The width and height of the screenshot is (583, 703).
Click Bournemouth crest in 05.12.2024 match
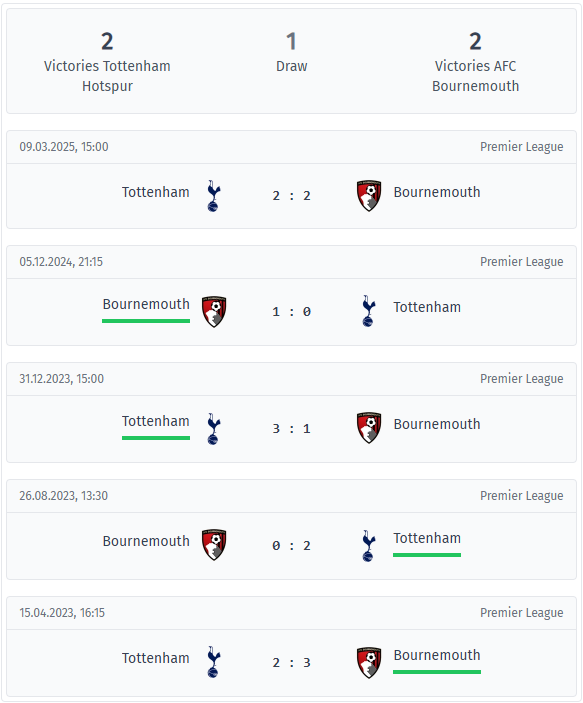[214, 312]
